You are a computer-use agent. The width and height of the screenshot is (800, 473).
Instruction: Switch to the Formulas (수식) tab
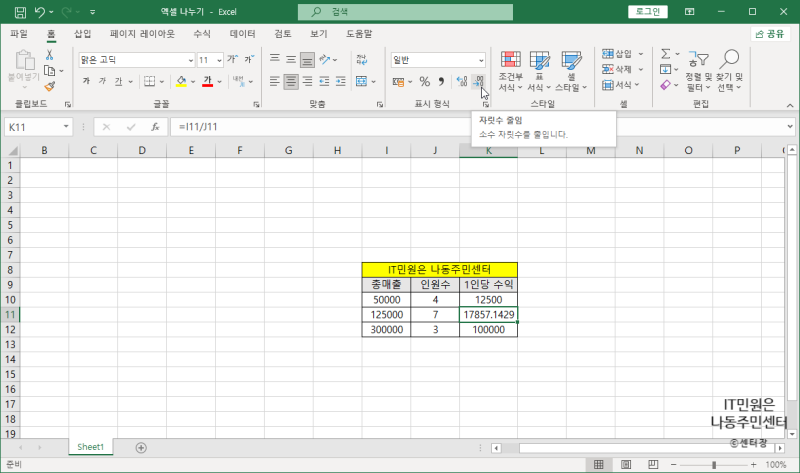(x=202, y=34)
